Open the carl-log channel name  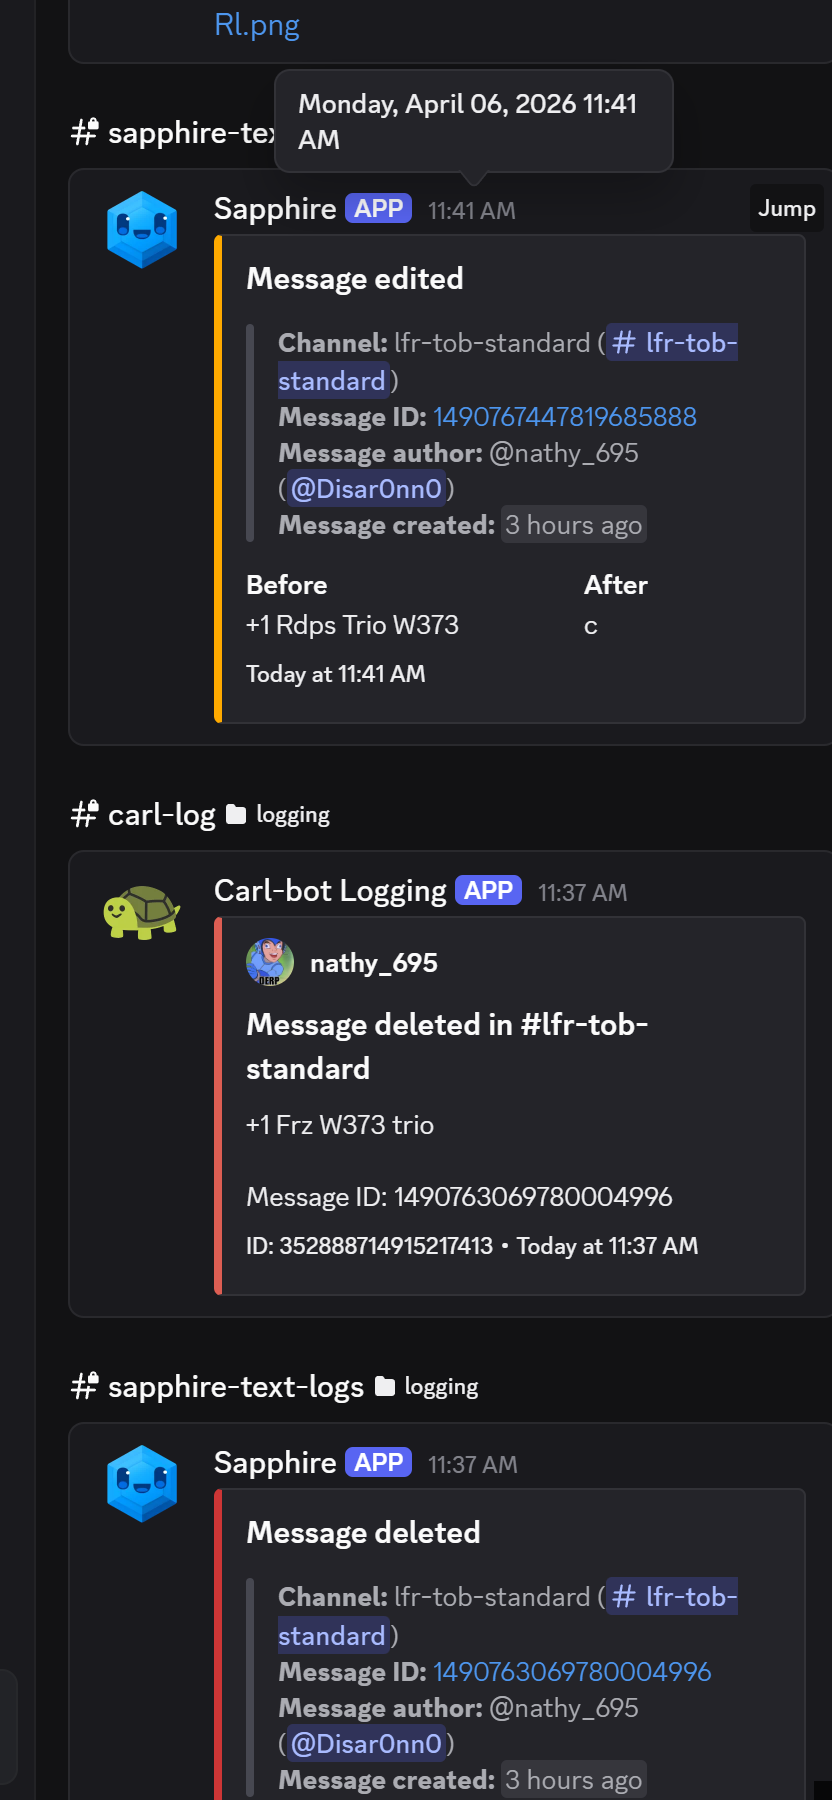click(x=162, y=815)
